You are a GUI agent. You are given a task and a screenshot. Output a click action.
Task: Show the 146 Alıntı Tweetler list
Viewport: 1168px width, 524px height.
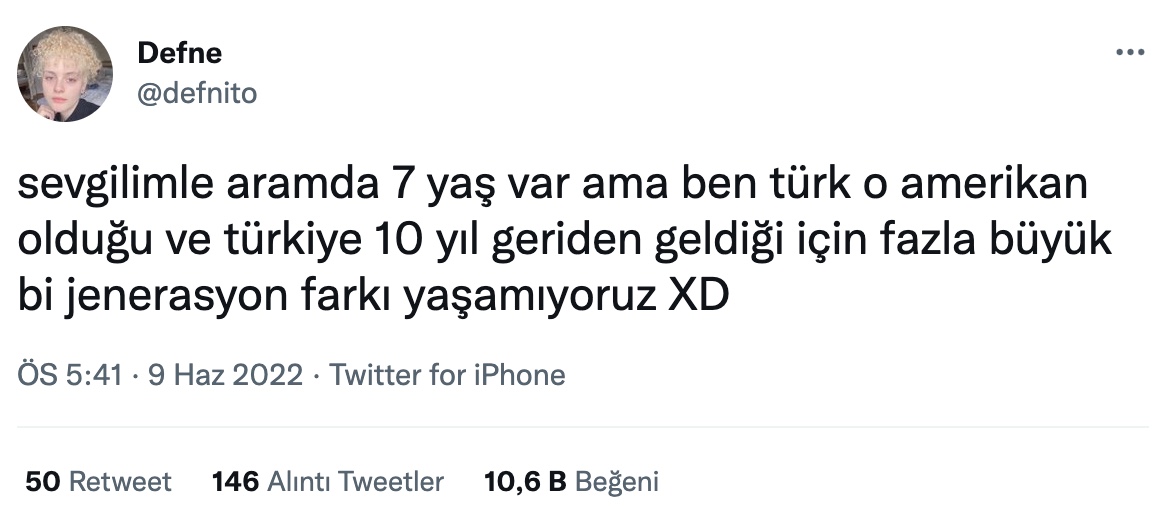click(x=328, y=482)
